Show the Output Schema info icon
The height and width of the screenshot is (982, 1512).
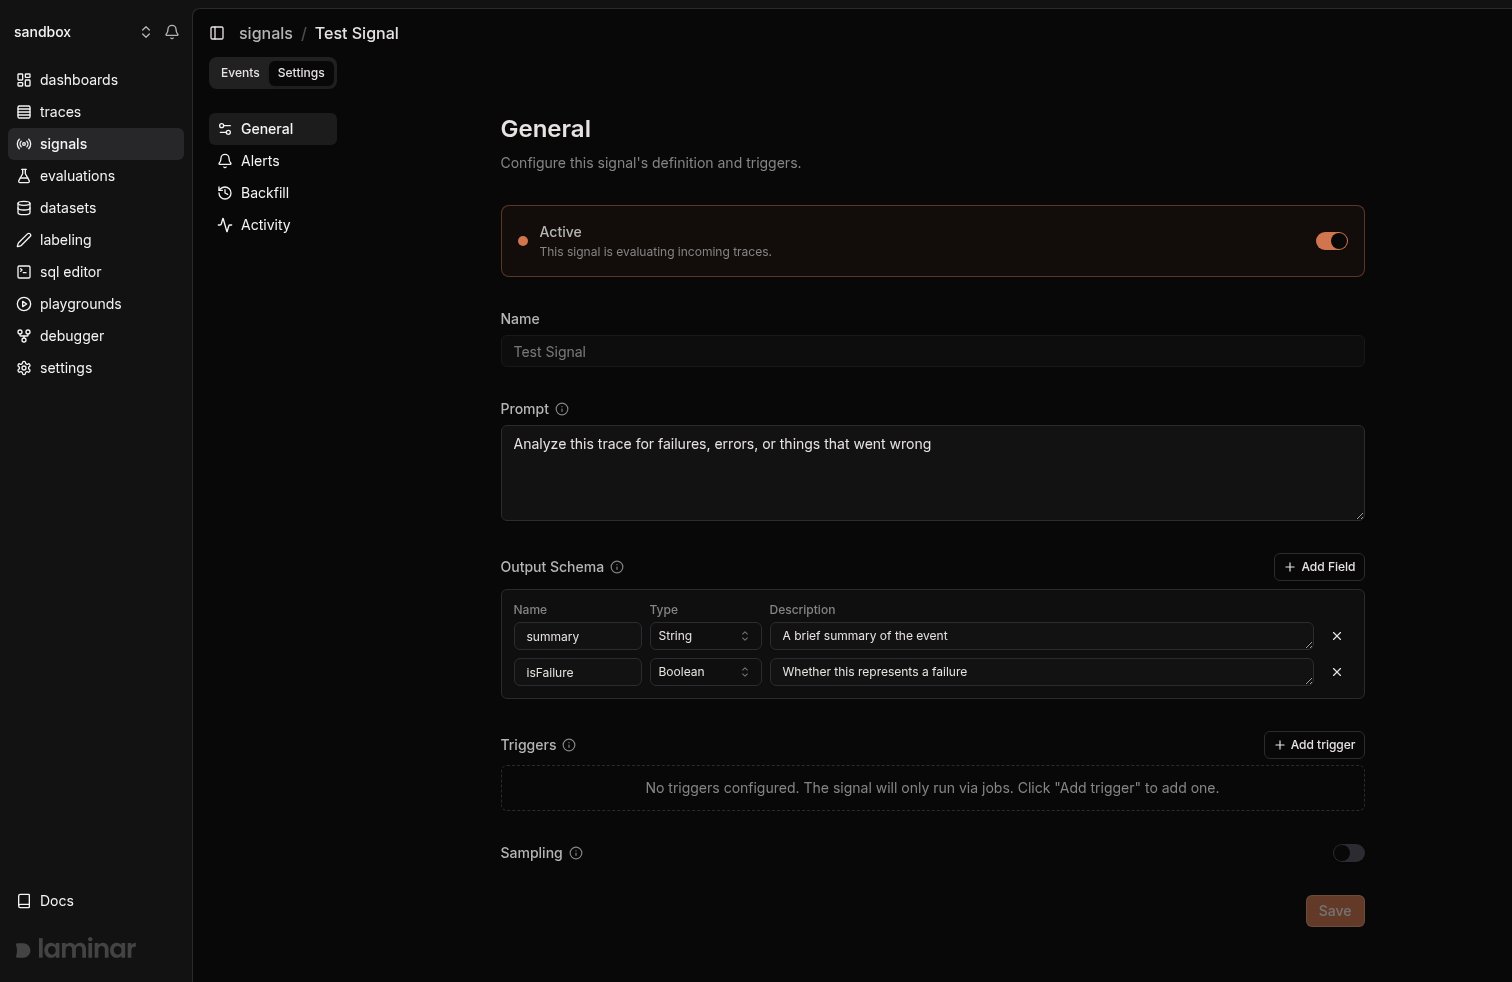[x=617, y=567]
